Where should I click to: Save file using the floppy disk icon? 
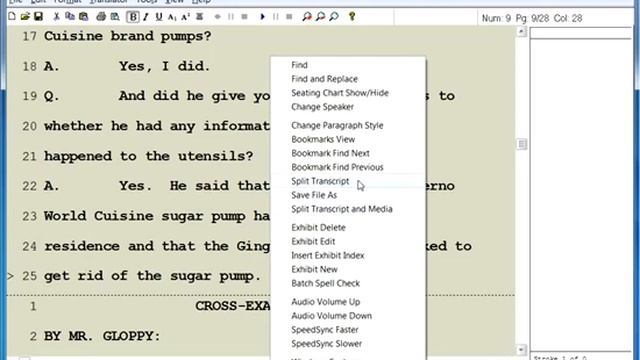[38, 16]
